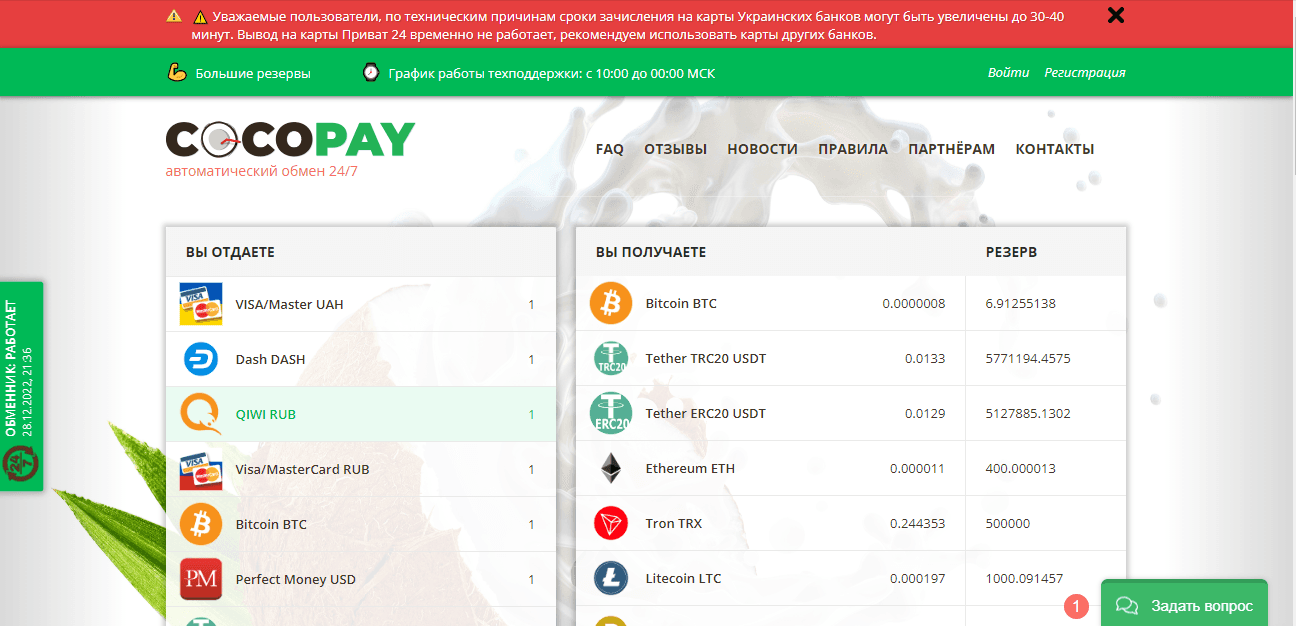The width and height of the screenshot is (1296, 626).
Task: Click the Tether ERC20 USDT icon
Action: click(x=611, y=413)
